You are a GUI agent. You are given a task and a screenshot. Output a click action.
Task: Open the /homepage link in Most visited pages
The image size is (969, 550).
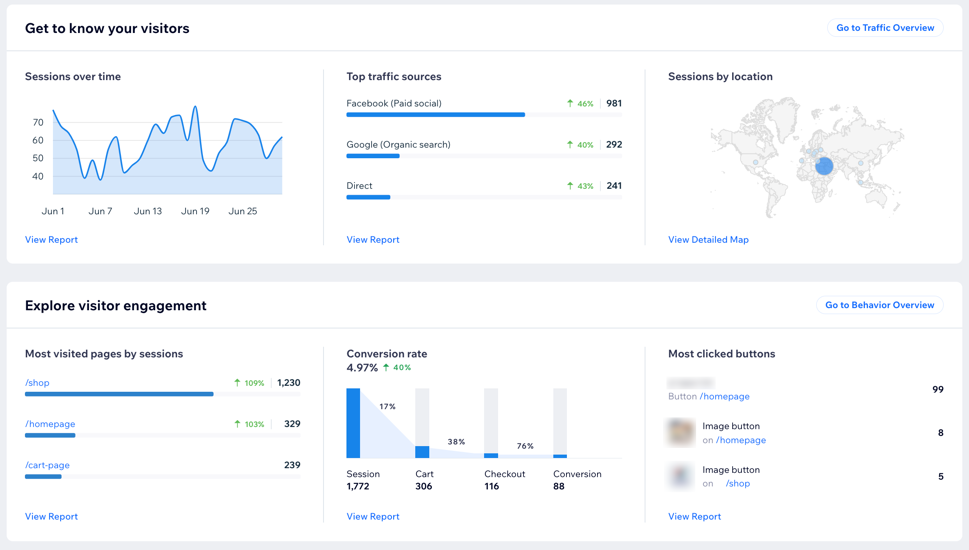click(x=50, y=424)
